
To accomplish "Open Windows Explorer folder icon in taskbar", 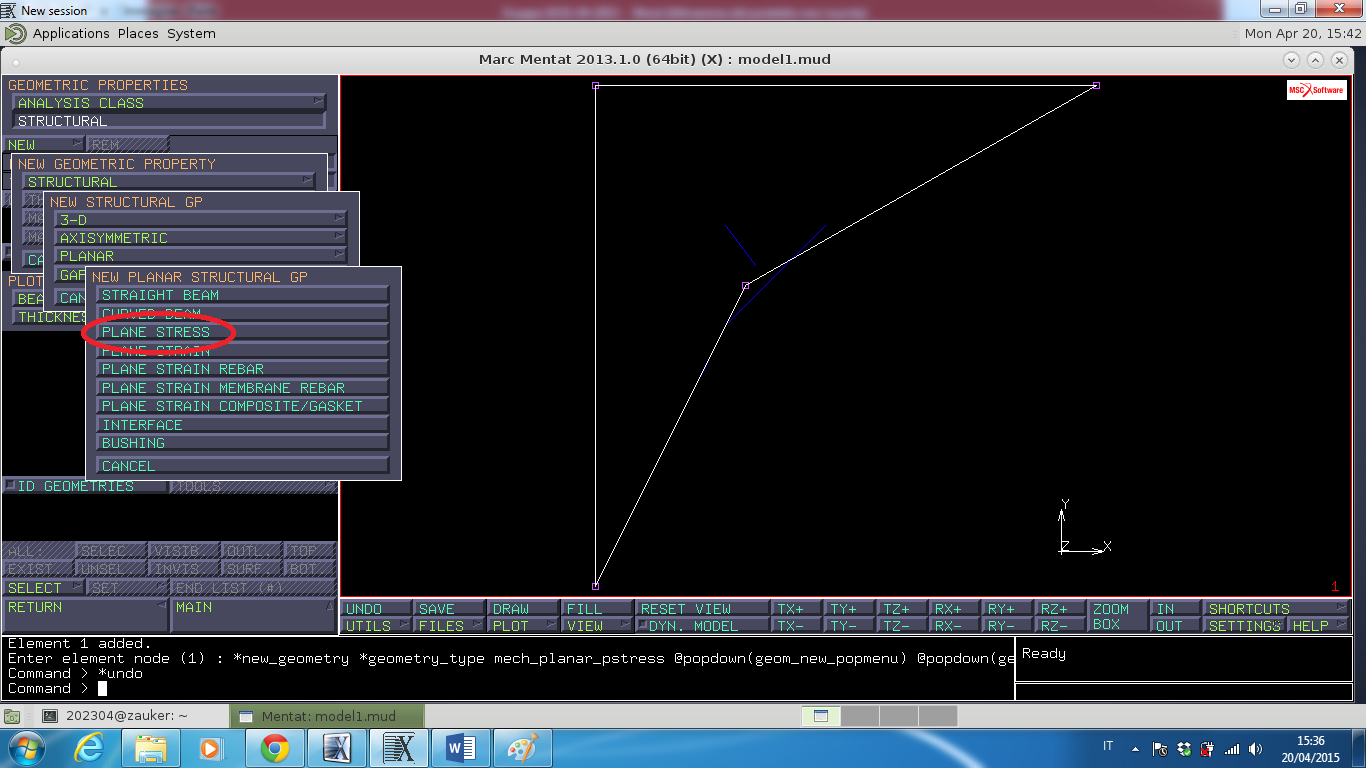I will point(151,748).
